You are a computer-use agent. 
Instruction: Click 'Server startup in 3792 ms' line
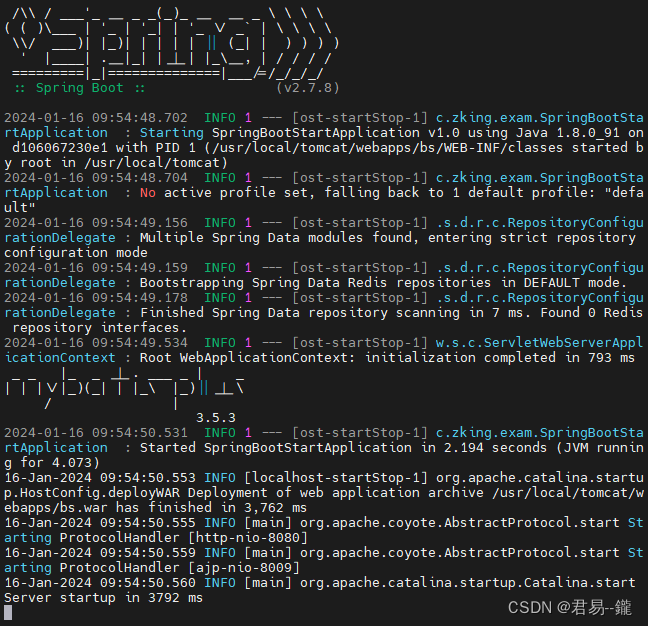[103, 598]
